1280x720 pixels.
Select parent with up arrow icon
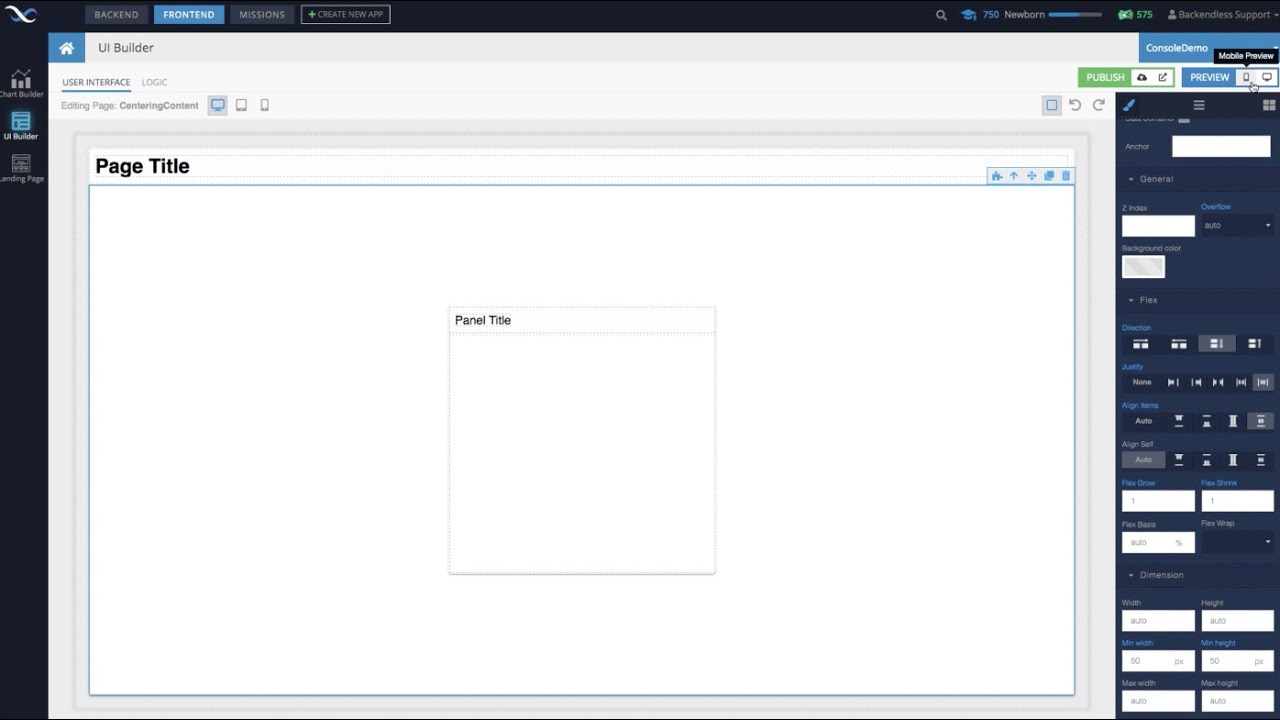pyautogui.click(x=1014, y=176)
